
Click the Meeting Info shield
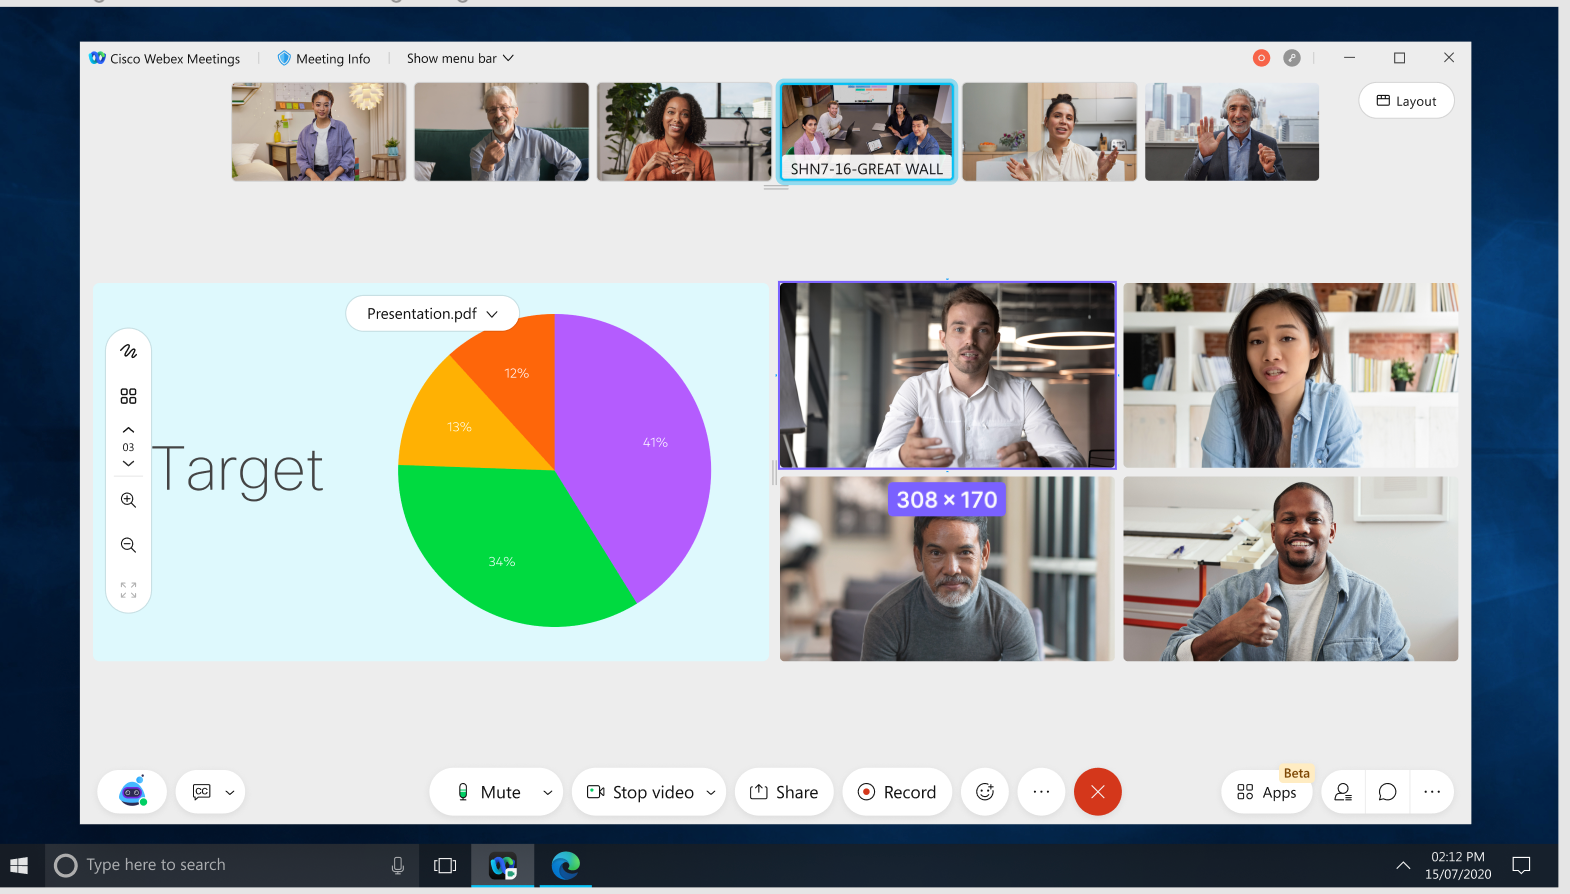pos(284,58)
